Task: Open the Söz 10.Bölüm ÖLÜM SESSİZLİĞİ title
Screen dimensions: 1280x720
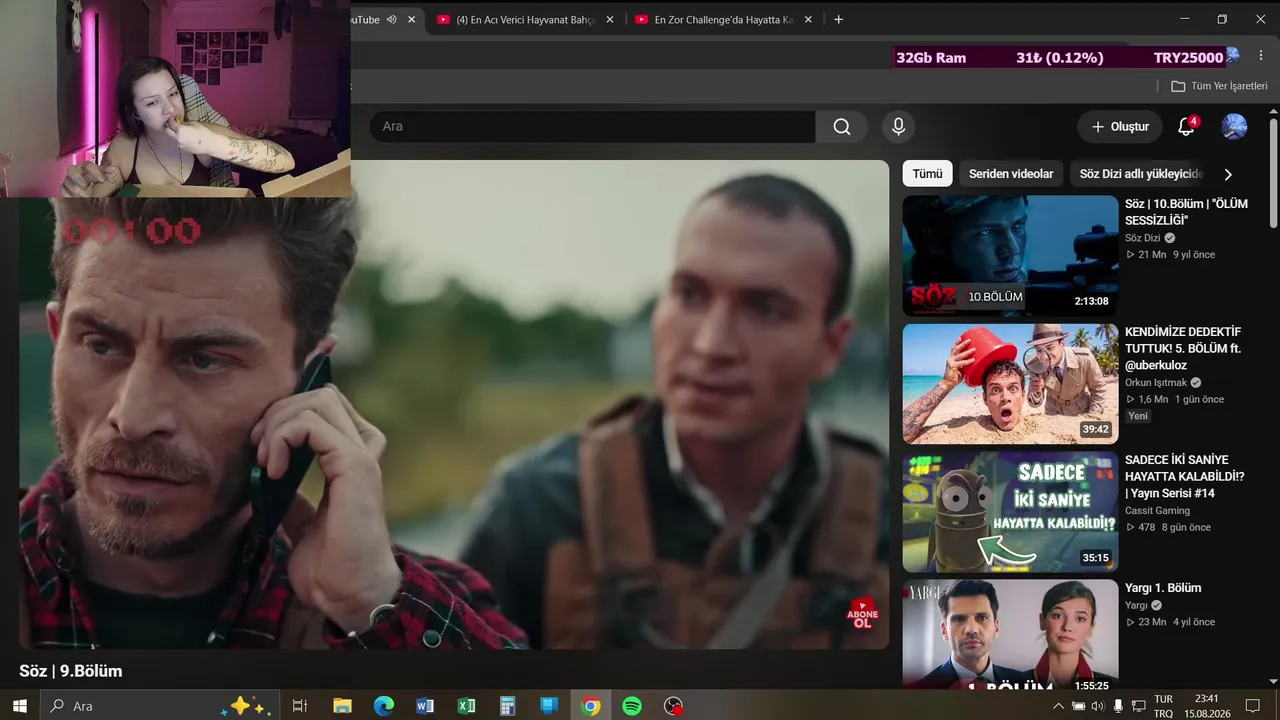Action: pyautogui.click(x=1186, y=212)
